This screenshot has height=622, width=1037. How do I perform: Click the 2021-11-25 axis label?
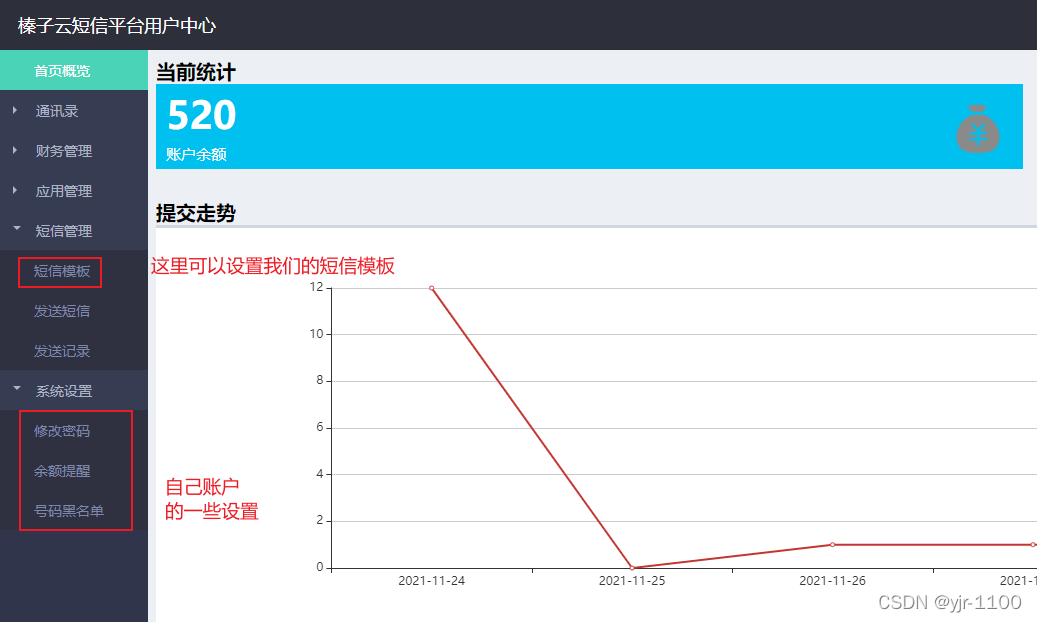[x=632, y=580]
